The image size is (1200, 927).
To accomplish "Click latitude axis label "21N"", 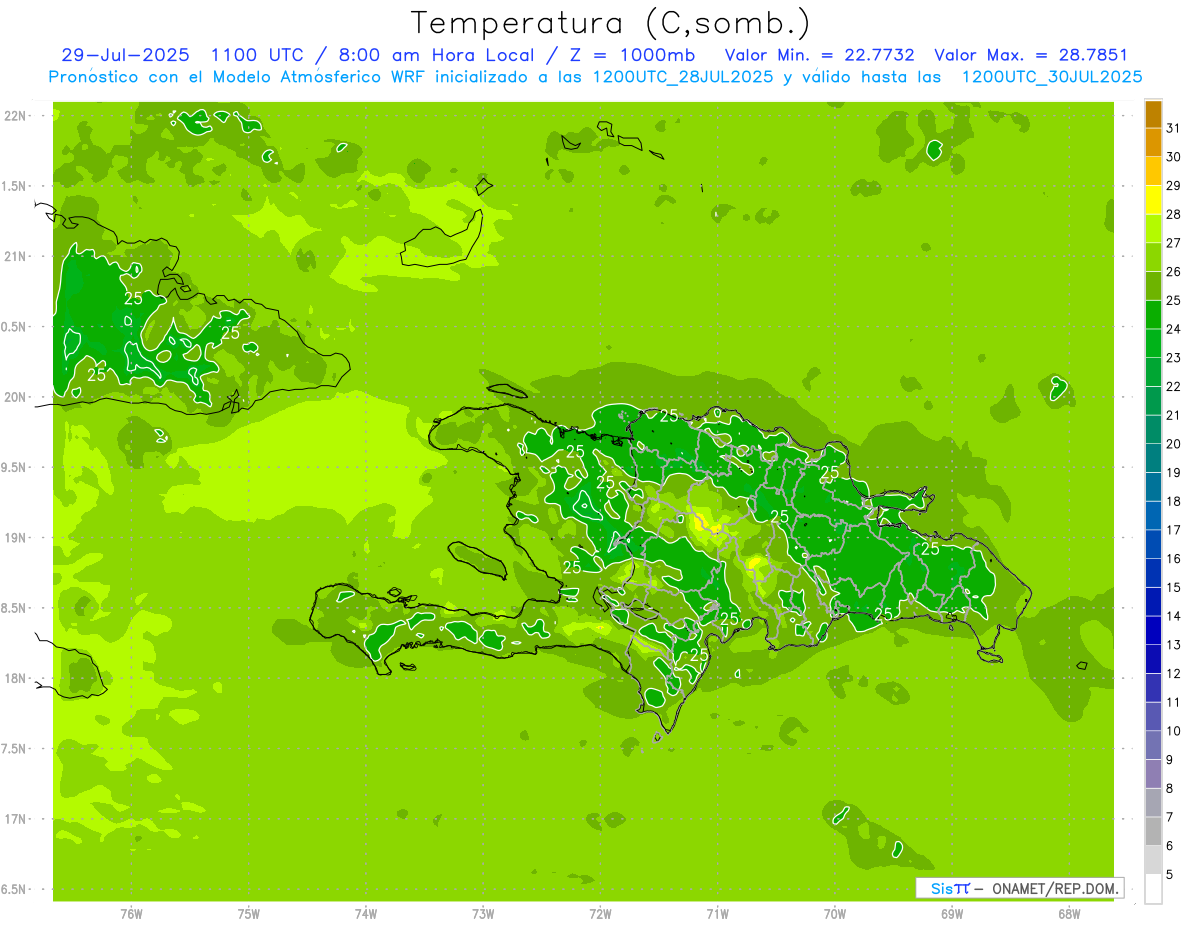I will [16, 256].
